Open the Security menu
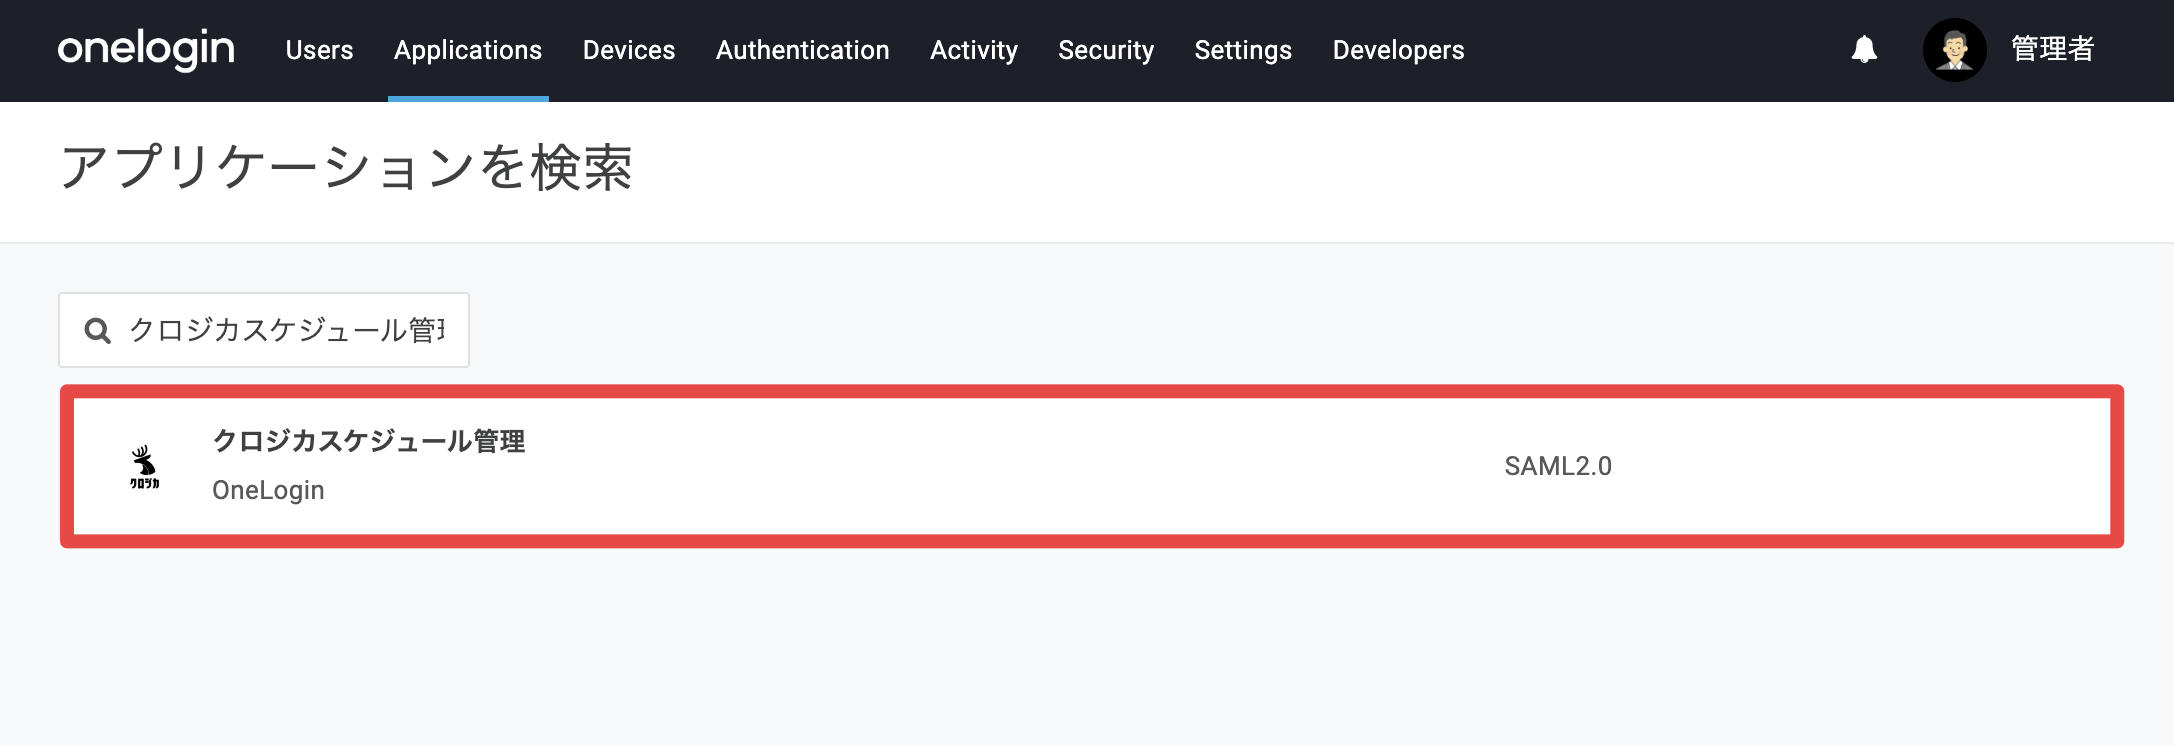 coord(1106,50)
